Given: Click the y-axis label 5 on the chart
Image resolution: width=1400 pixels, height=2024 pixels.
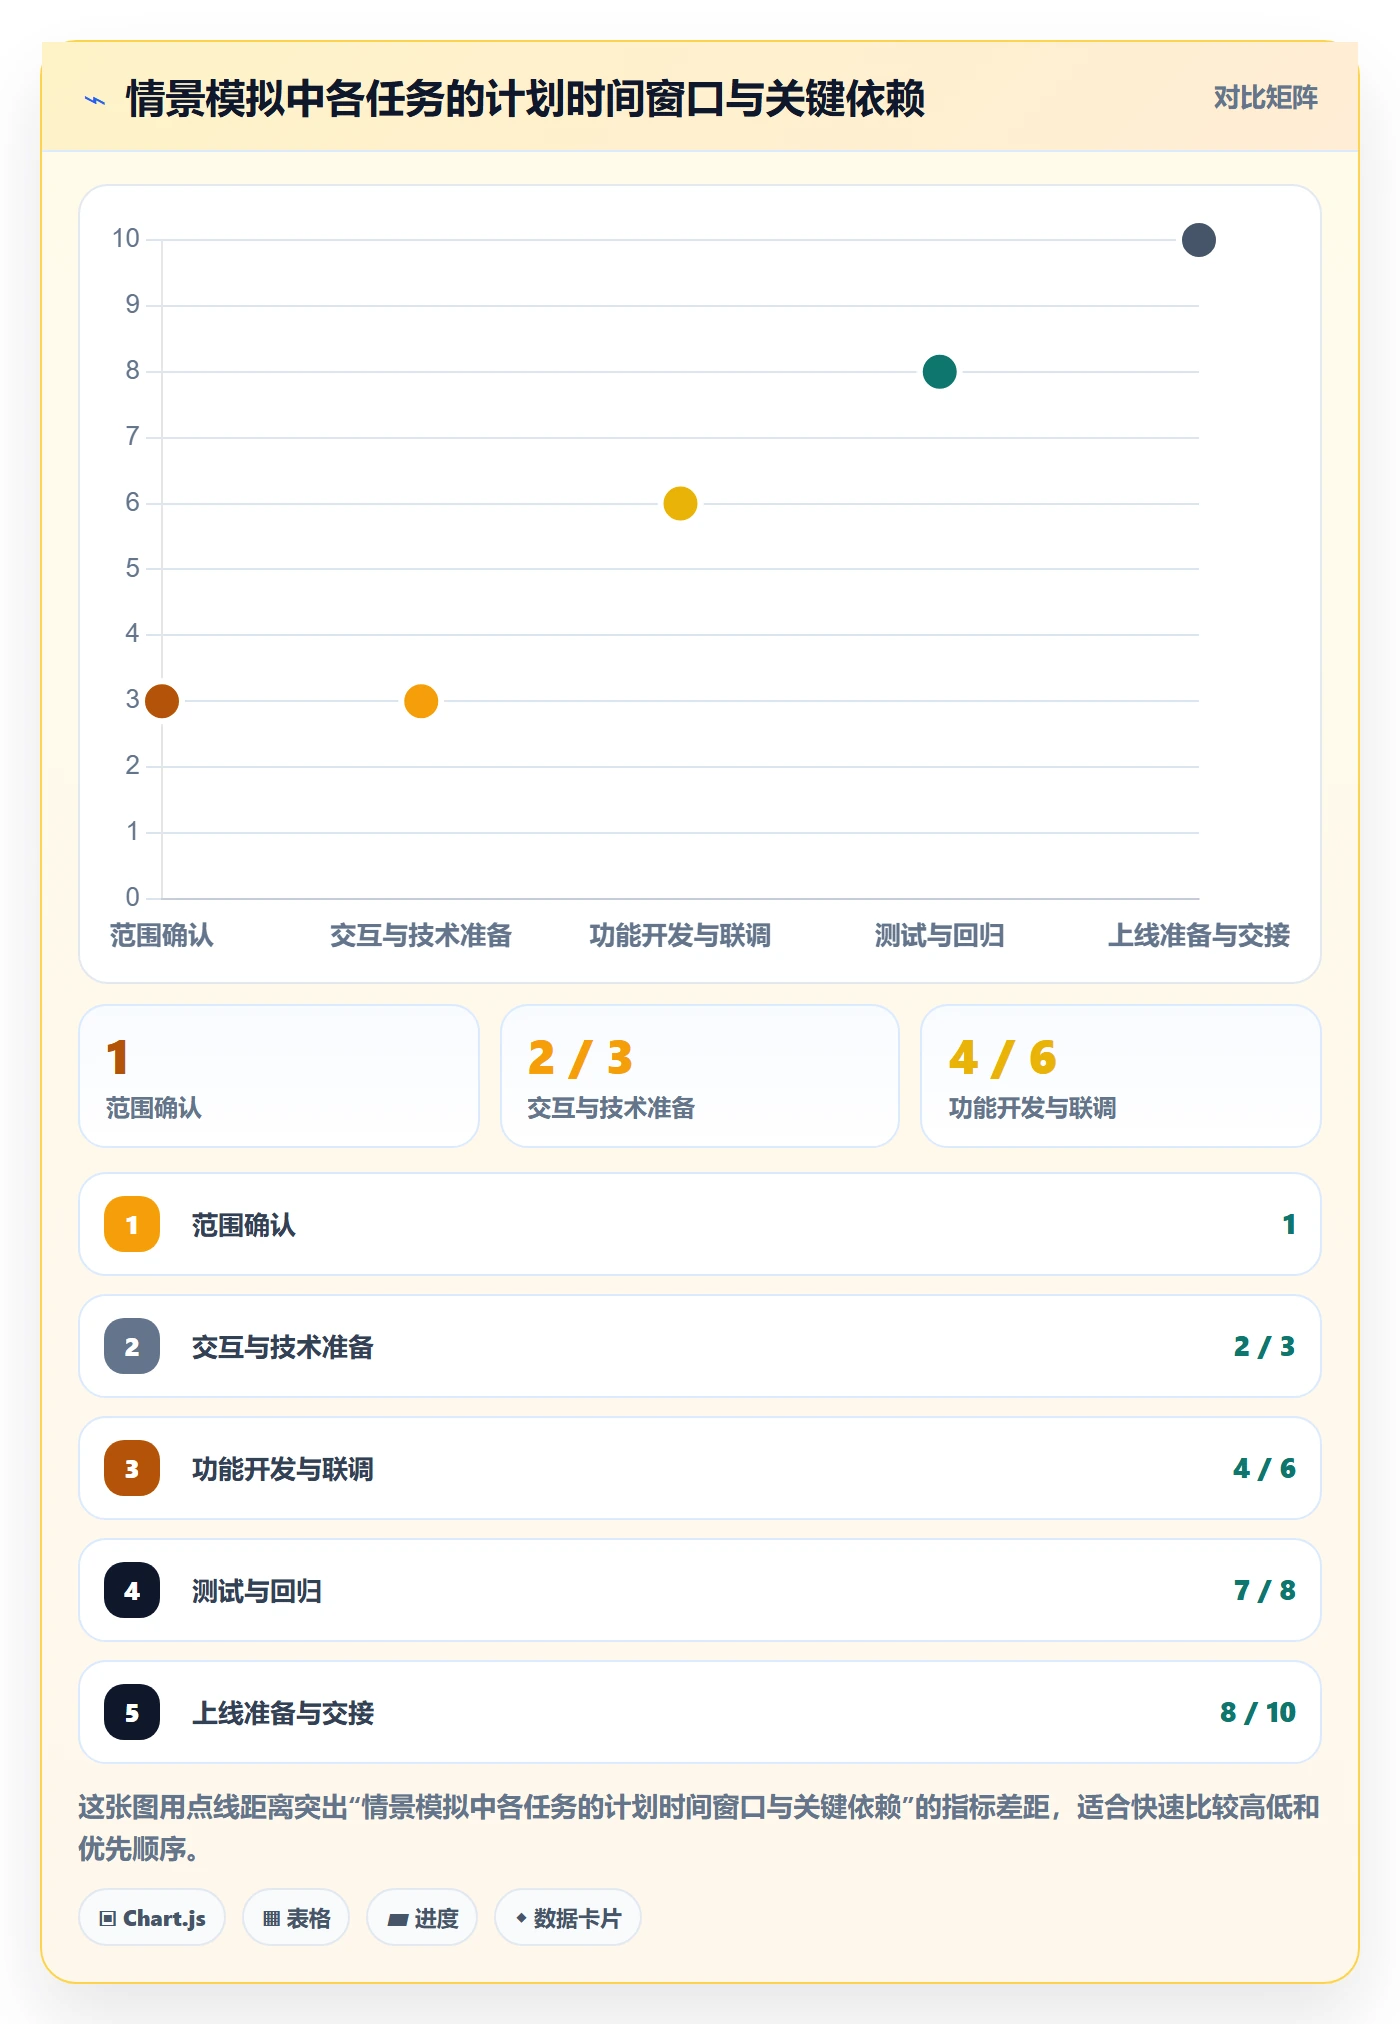Looking at the screenshot, I should [x=132, y=568].
